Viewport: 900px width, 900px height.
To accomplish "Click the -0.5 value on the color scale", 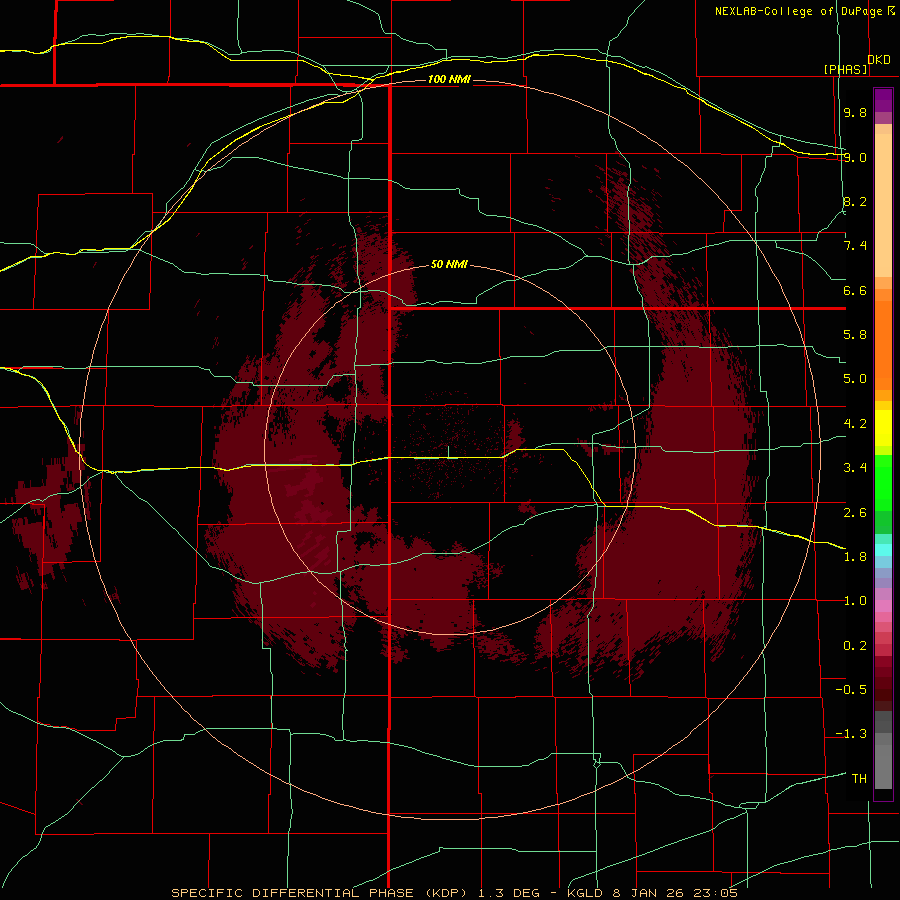I will pyautogui.click(x=851, y=690).
